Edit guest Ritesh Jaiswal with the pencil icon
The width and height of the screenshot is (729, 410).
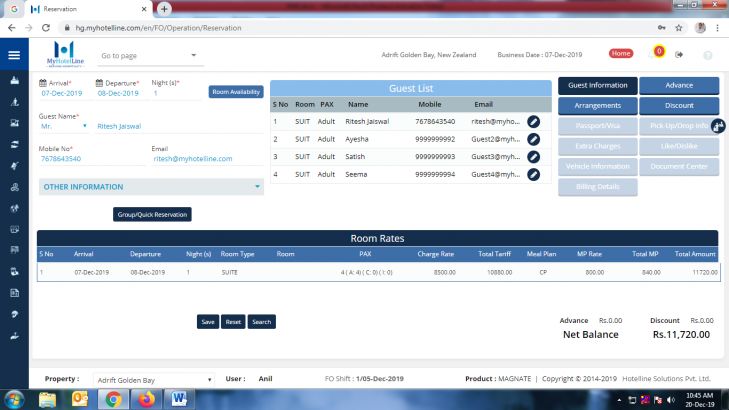click(534, 121)
